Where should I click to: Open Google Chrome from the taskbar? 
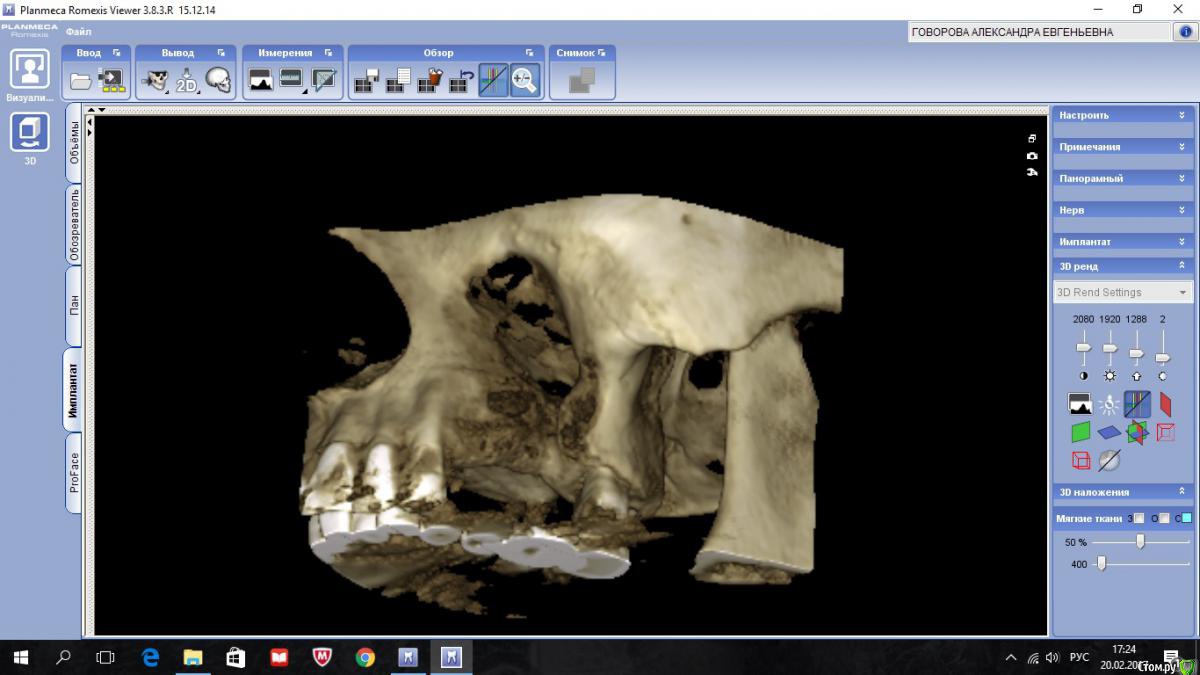(365, 657)
